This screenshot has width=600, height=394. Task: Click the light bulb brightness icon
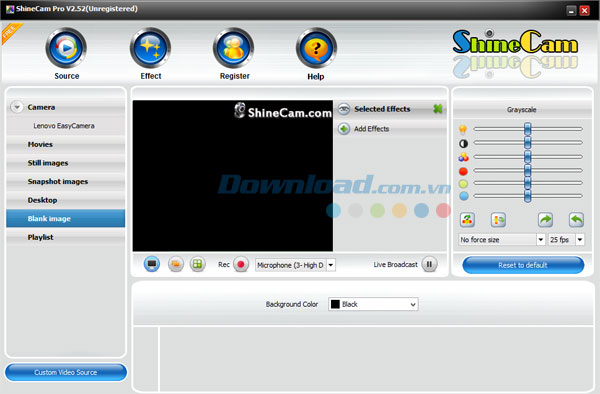point(463,129)
